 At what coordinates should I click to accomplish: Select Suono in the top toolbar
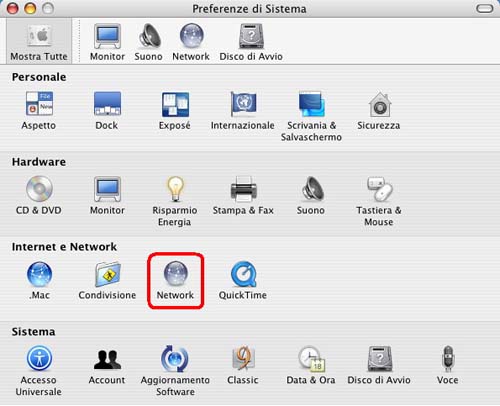pyautogui.click(x=149, y=42)
